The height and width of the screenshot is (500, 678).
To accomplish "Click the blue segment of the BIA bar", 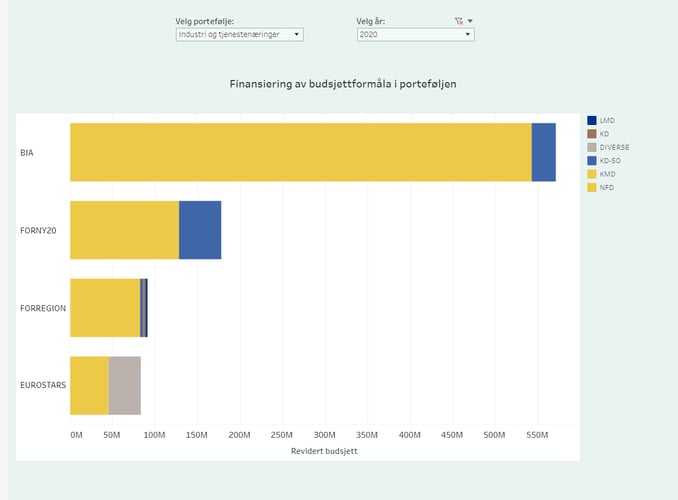I will point(543,152).
